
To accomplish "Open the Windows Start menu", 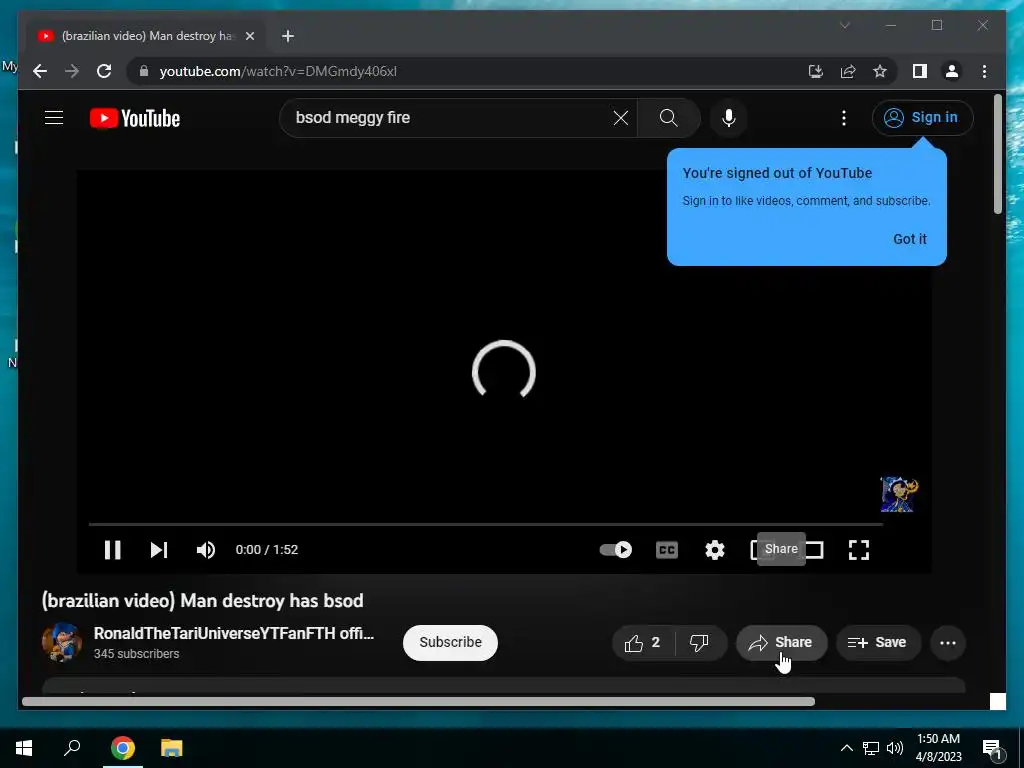I will [24, 748].
